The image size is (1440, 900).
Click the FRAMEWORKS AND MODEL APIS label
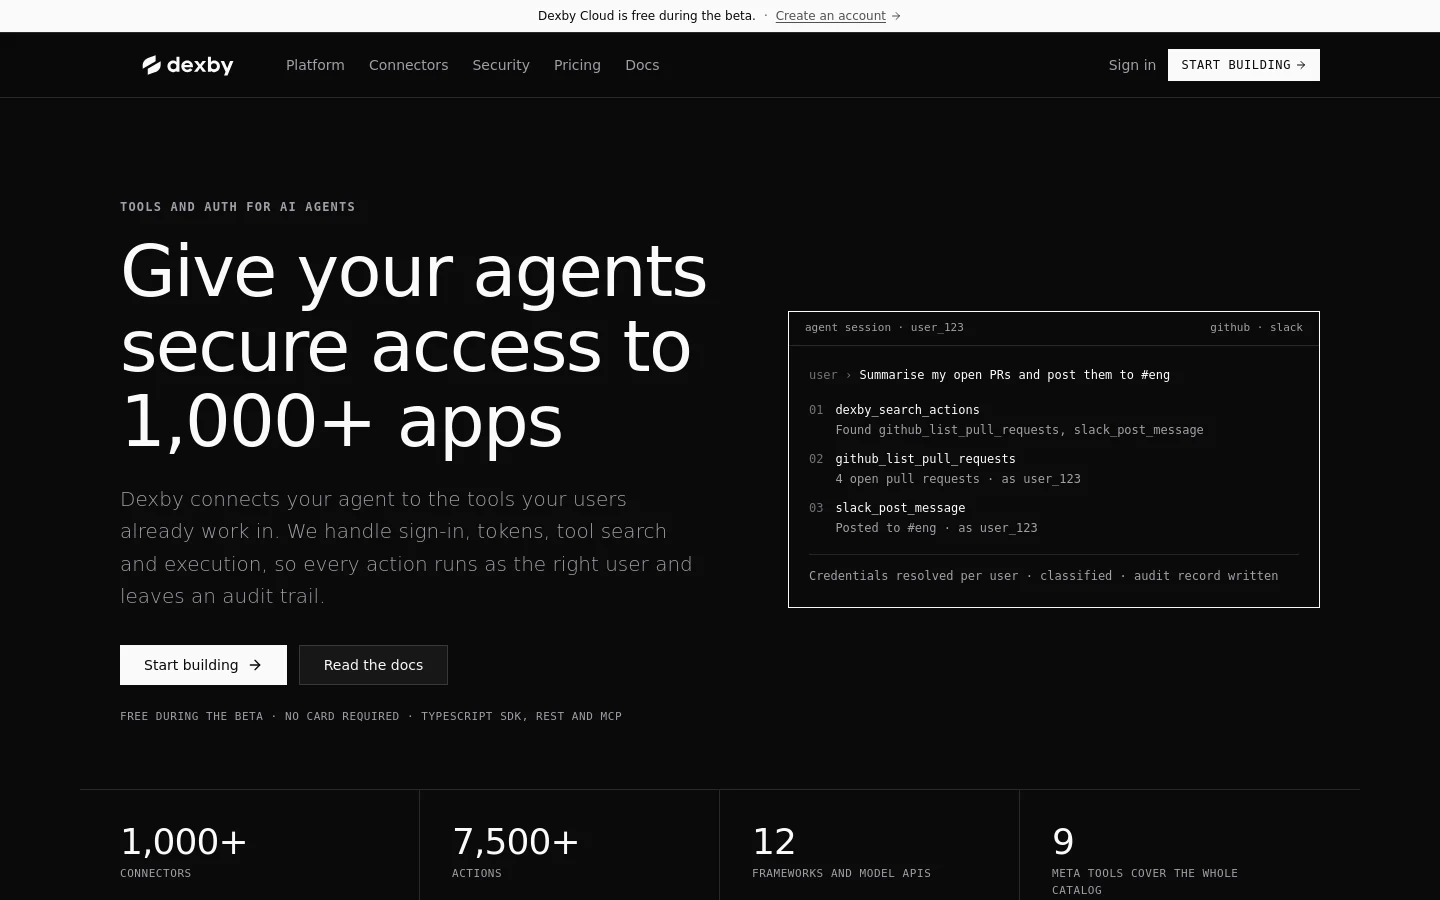coord(841,874)
